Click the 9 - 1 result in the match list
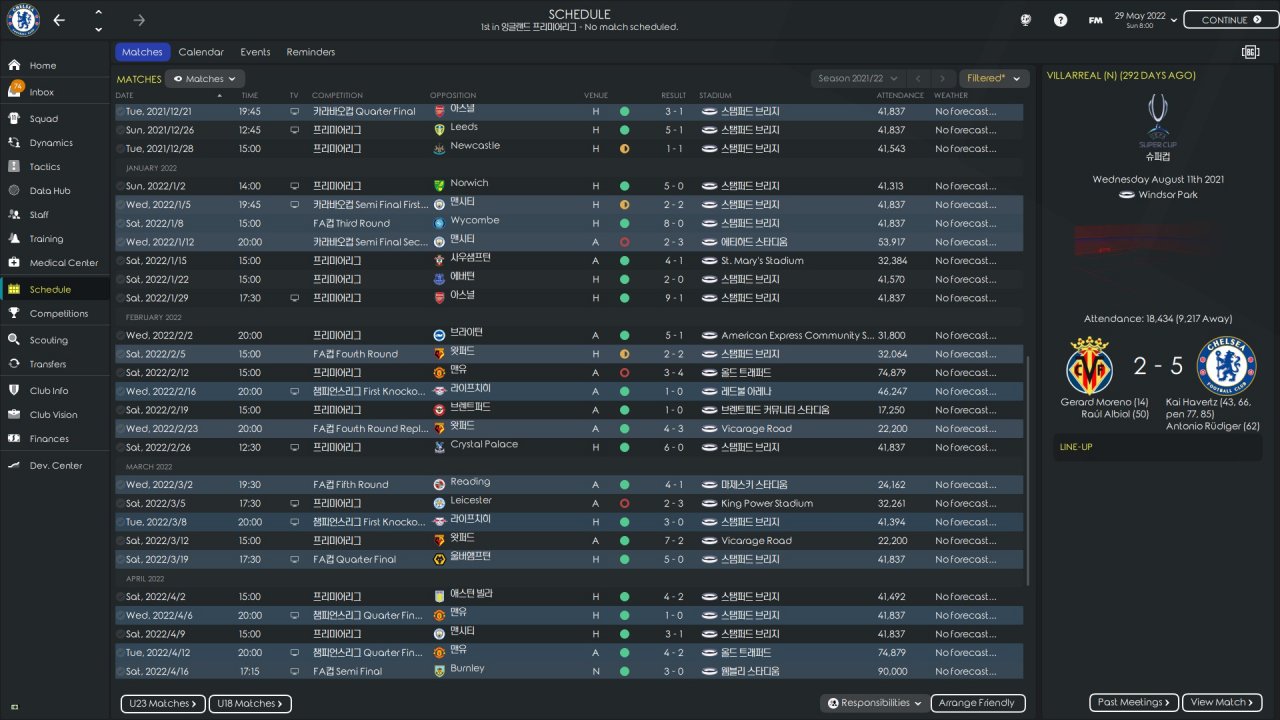The width and height of the screenshot is (1280, 720). click(x=674, y=298)
